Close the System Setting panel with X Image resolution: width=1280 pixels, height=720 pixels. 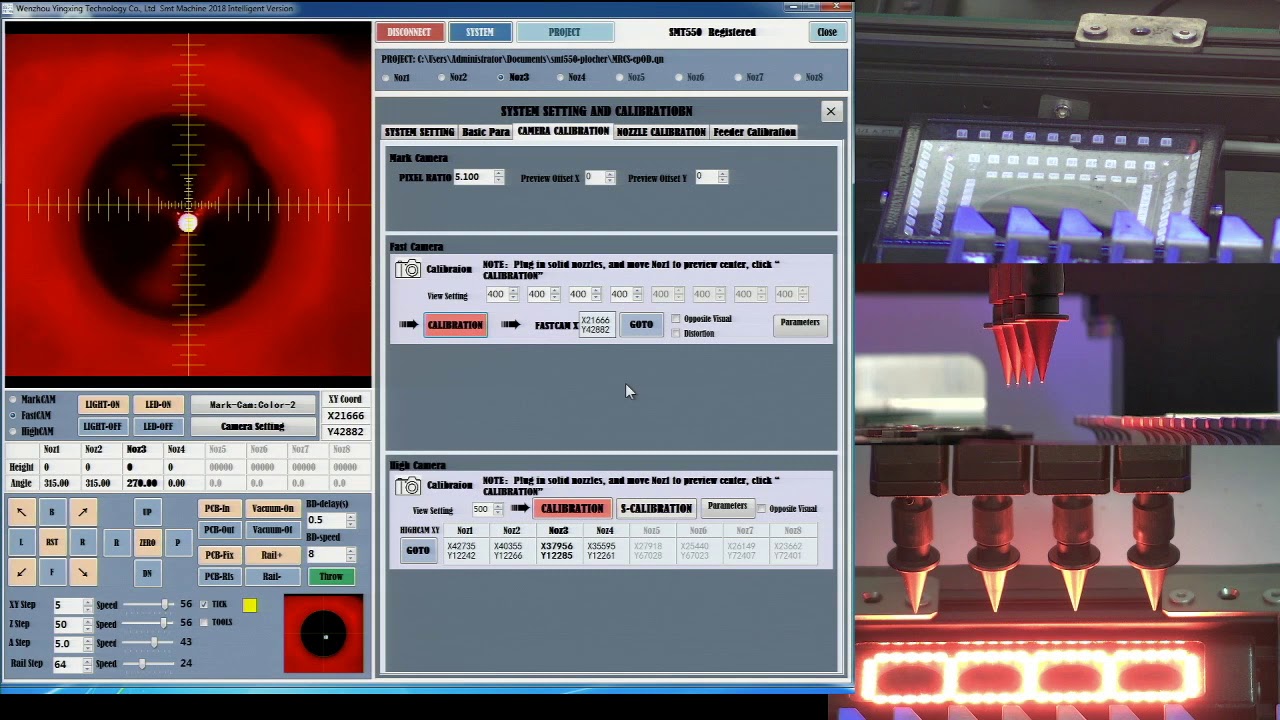click(x=830, y=111)
